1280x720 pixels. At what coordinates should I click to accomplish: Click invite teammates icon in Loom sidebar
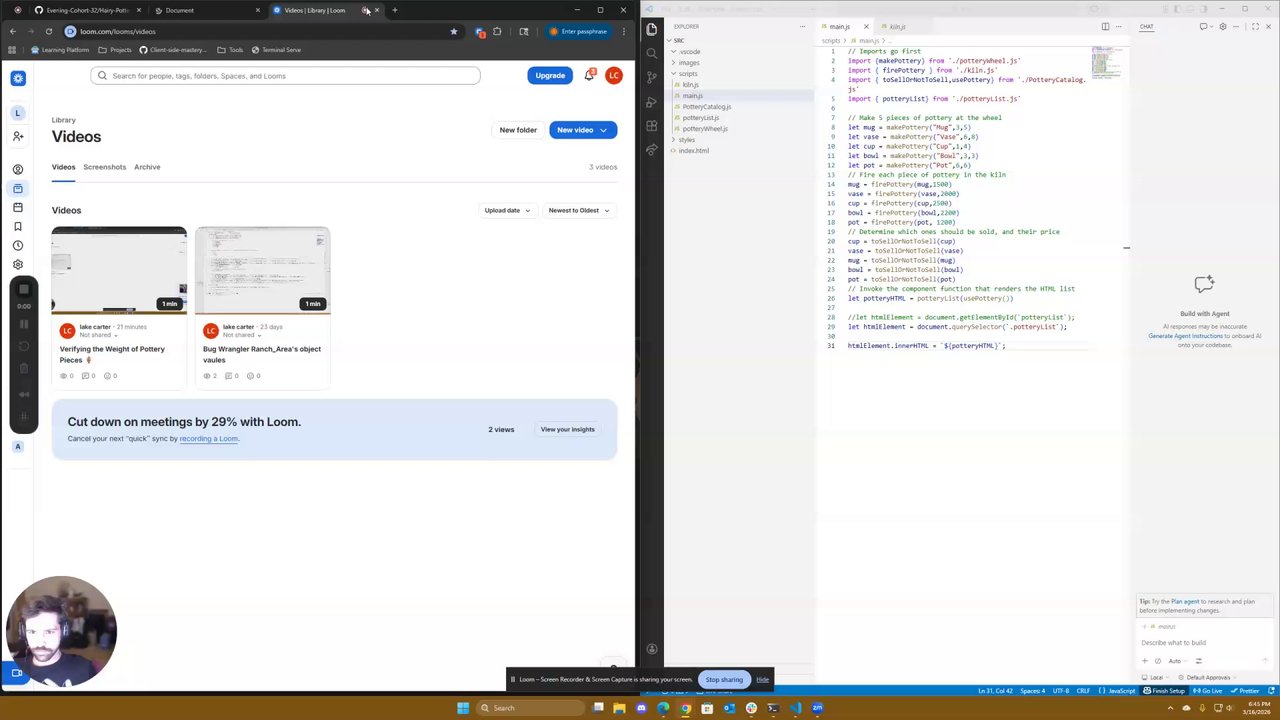pos(17,136)
